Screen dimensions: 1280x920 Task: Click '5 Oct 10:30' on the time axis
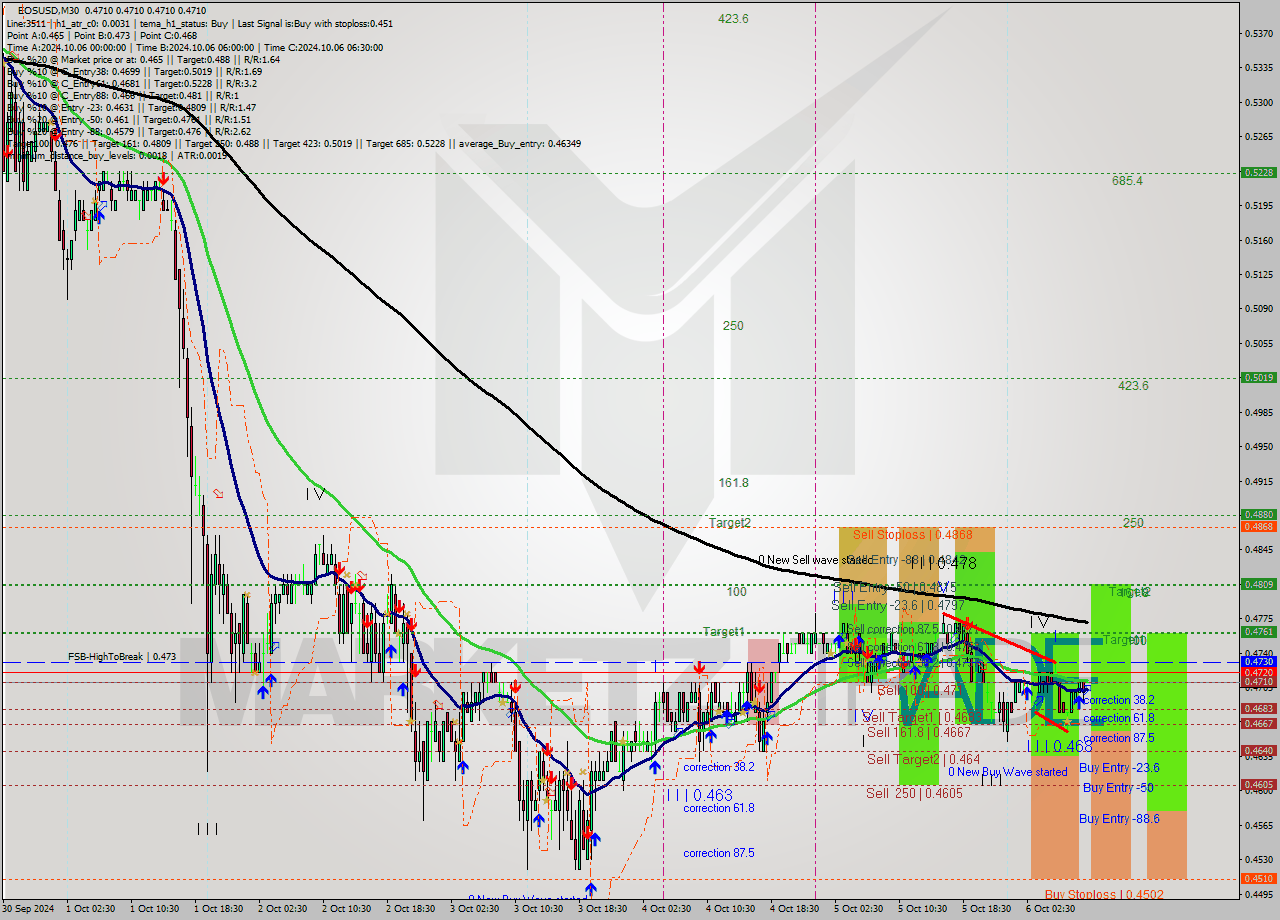pos(922,909)
